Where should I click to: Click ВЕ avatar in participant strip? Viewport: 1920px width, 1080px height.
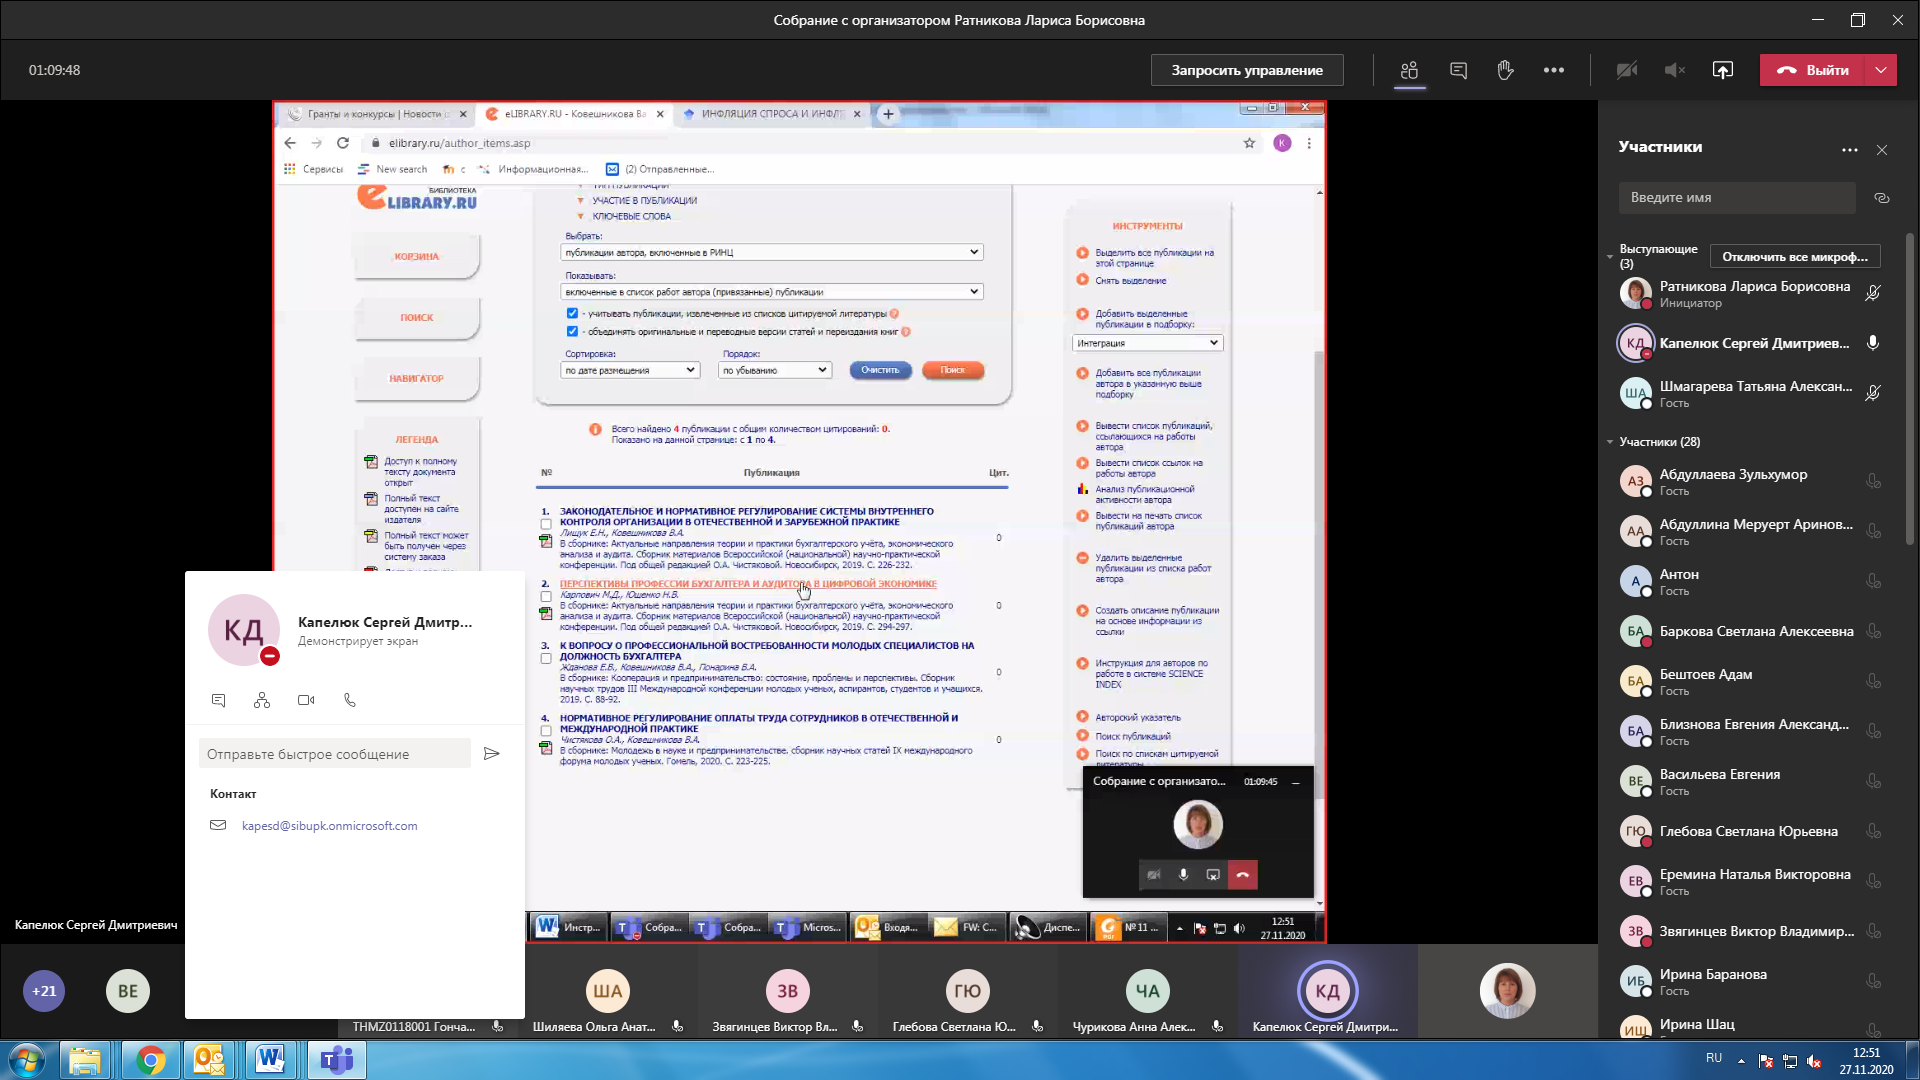click(x=128, y=991)
